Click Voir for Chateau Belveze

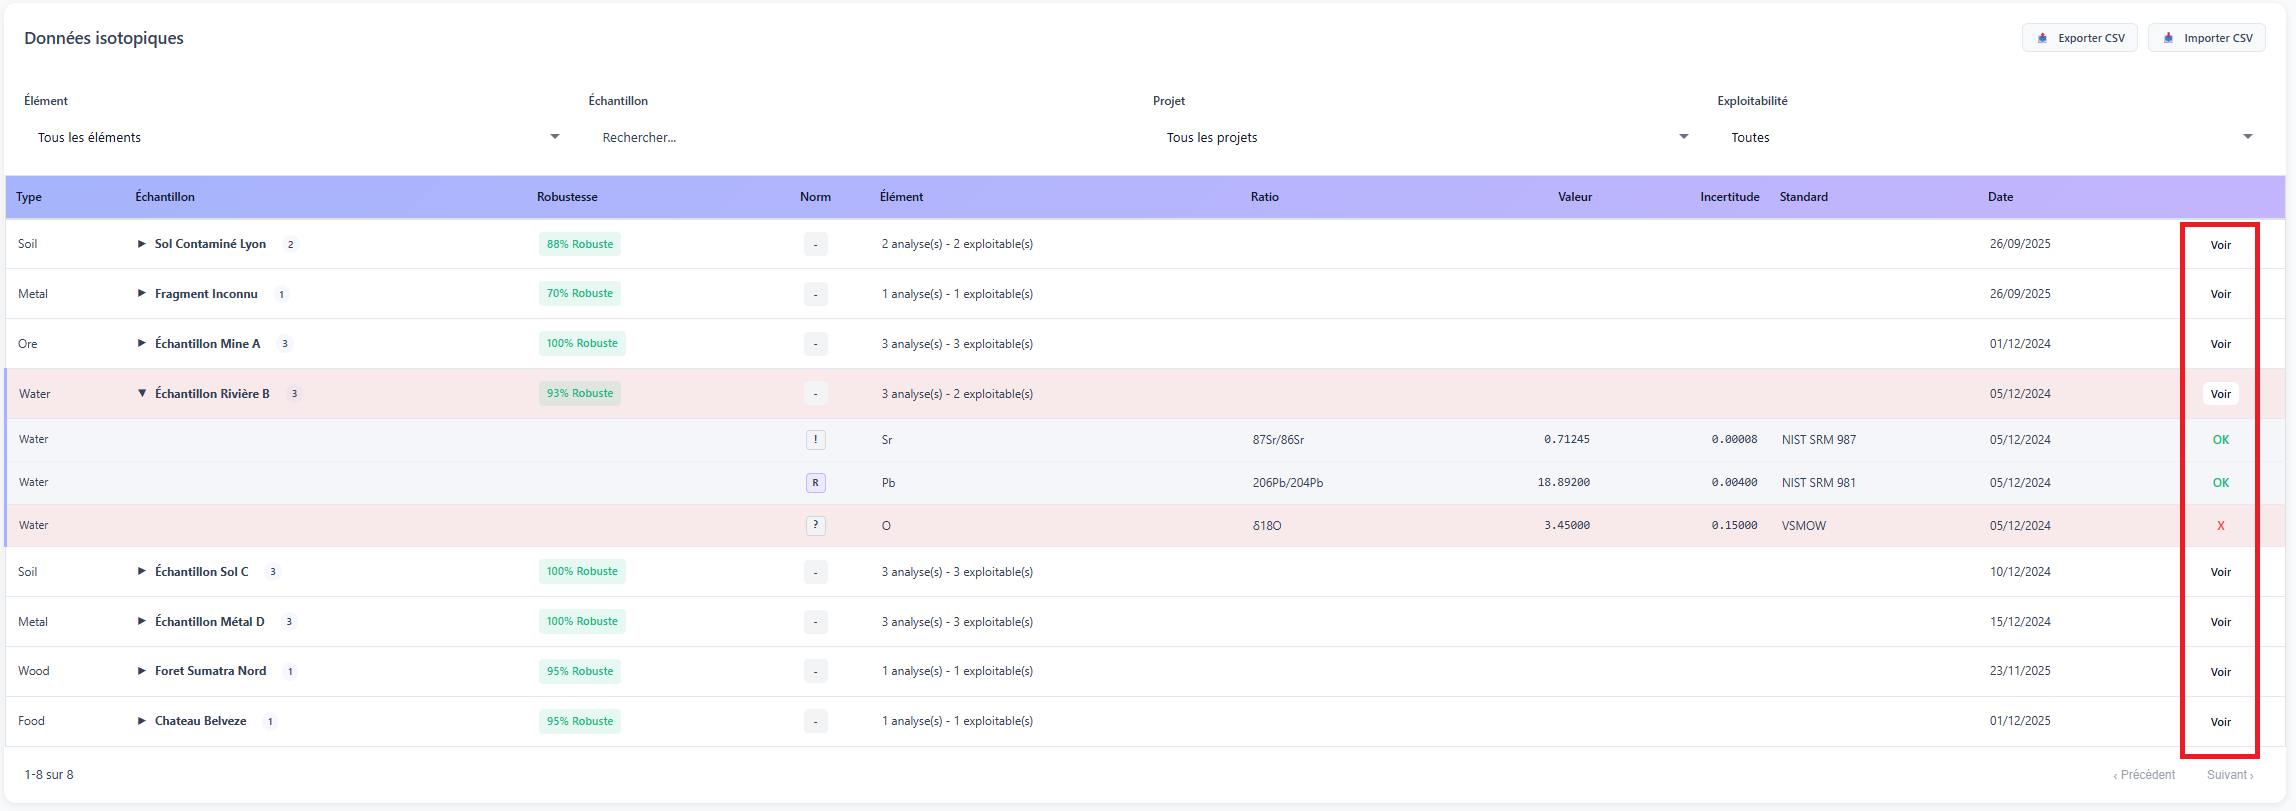tap(2220, 722)
